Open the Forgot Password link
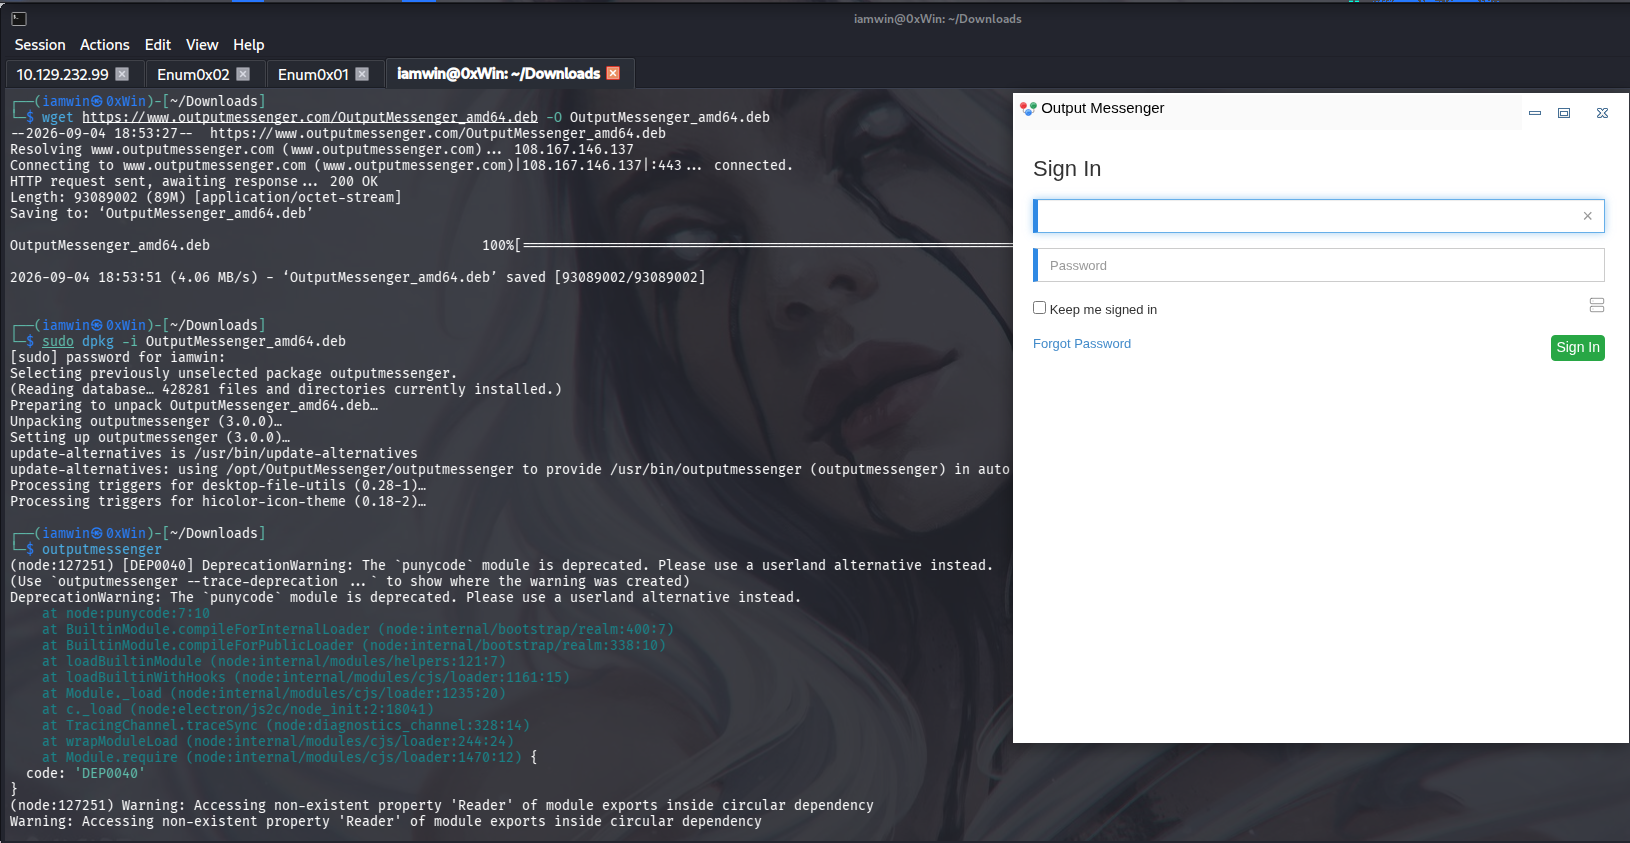 [1082, 343]
